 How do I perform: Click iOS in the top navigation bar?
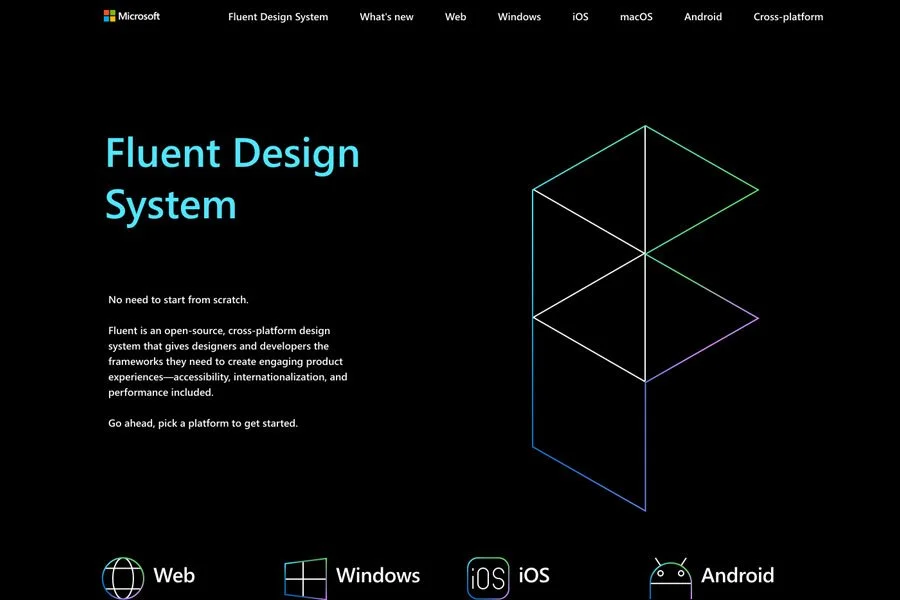[x=580, y=17]
